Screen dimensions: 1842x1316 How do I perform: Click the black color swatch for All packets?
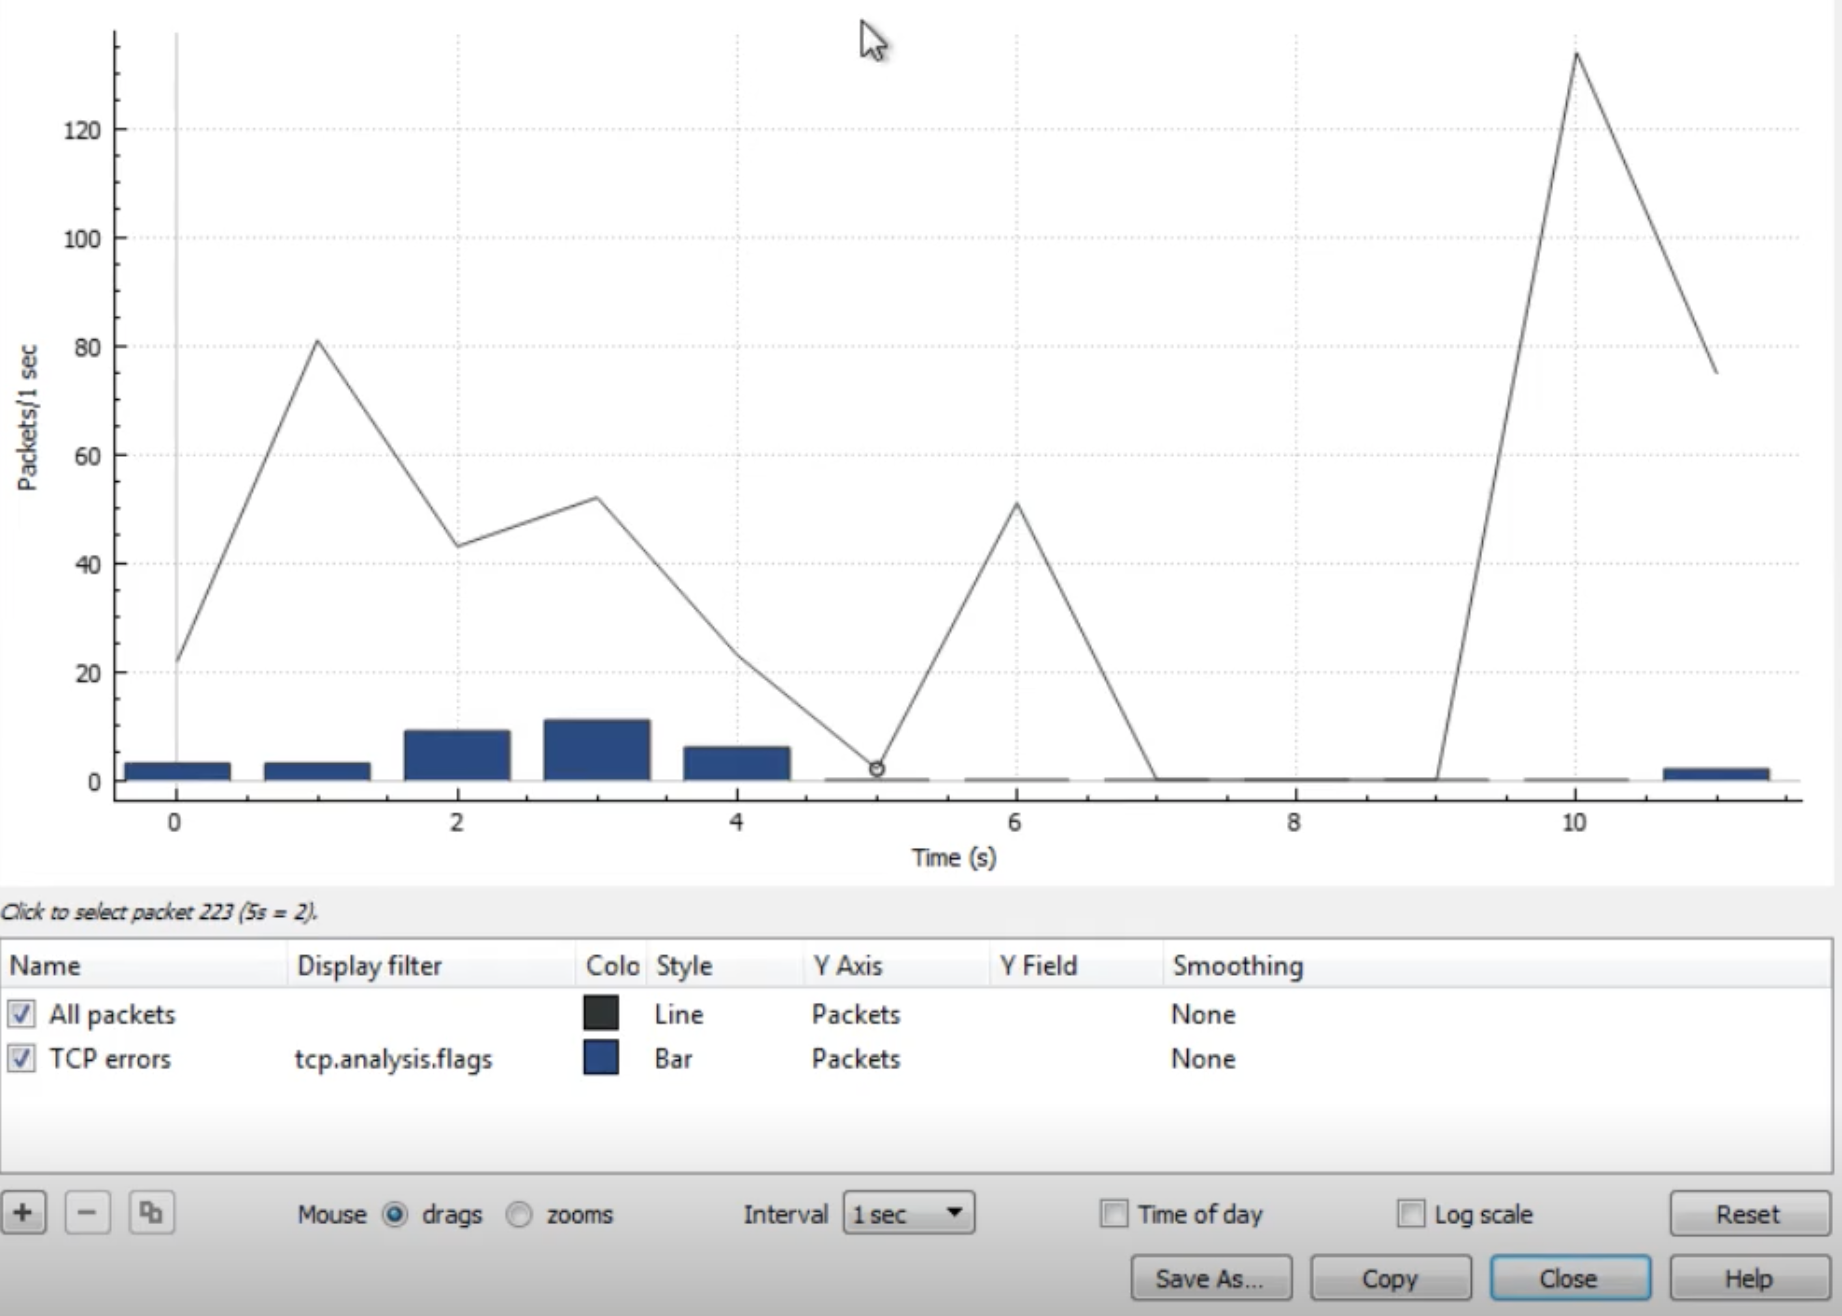coord(600,1013)
